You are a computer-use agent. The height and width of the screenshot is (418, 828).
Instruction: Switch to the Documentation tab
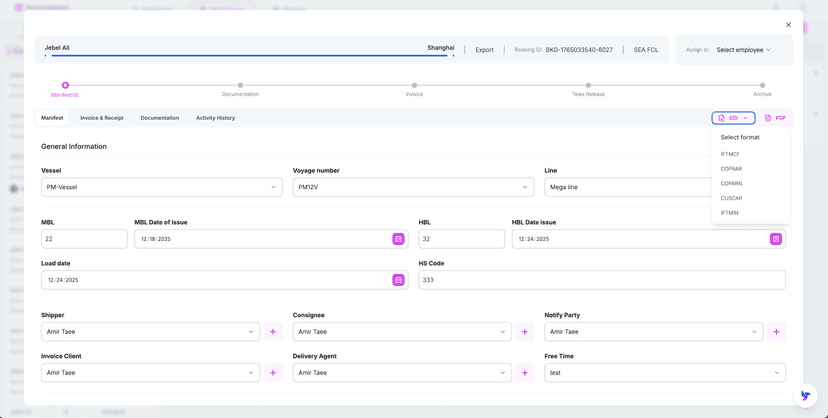159,118
